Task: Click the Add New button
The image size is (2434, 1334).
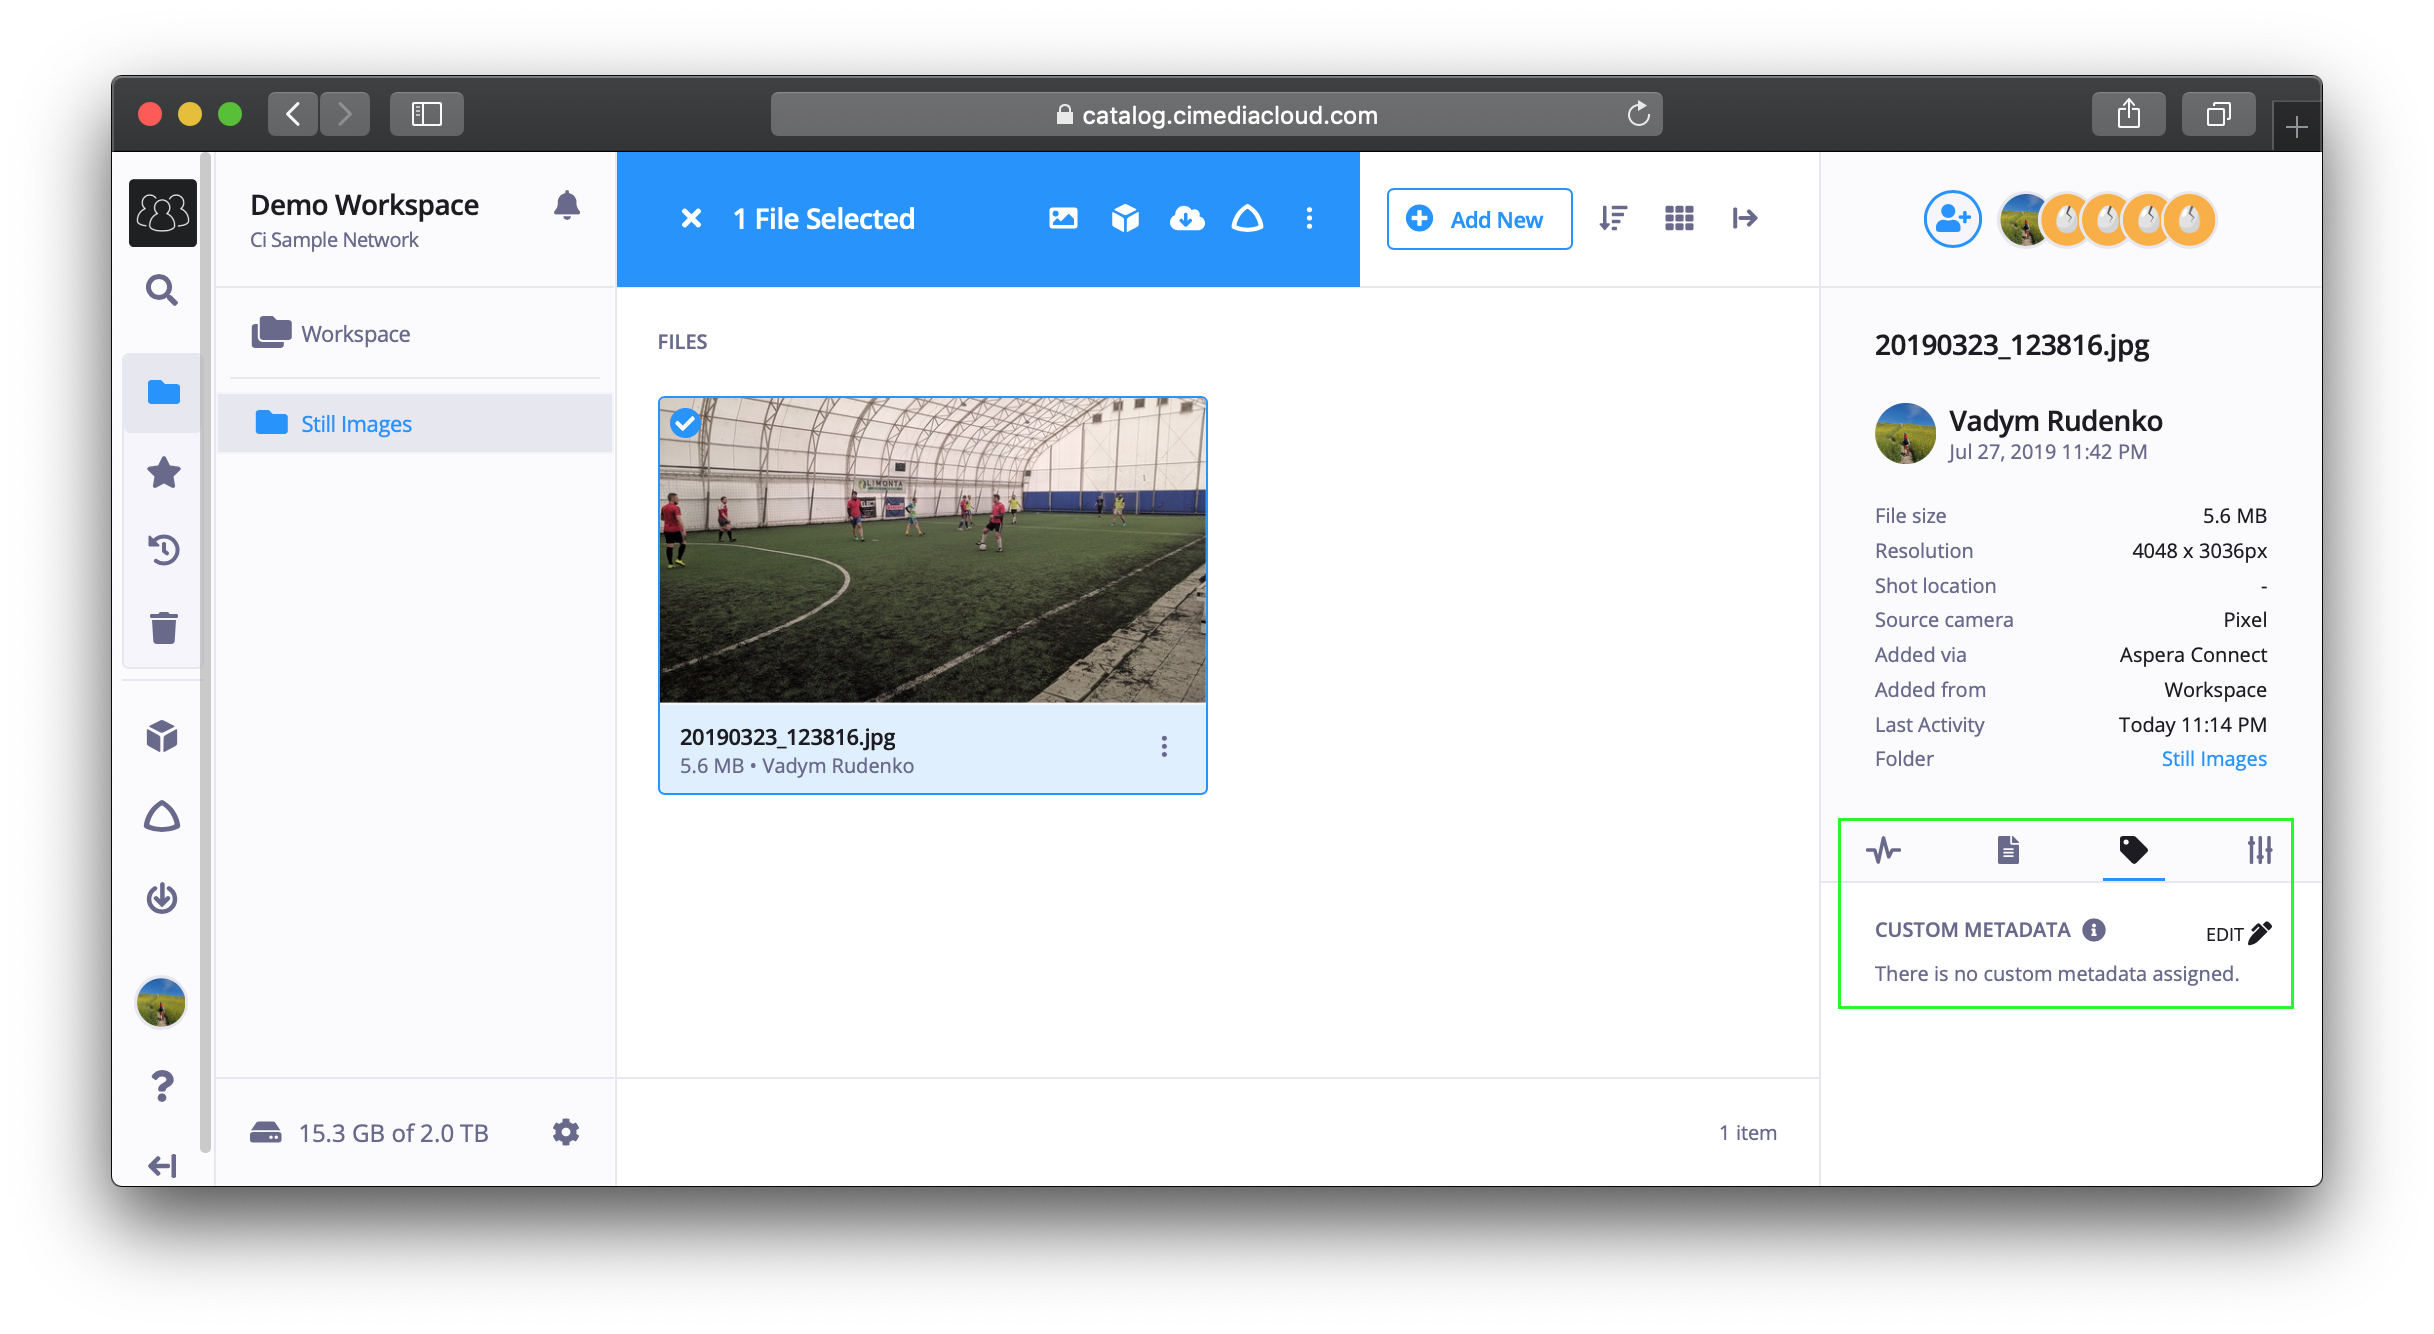Action: point(1479,219)
